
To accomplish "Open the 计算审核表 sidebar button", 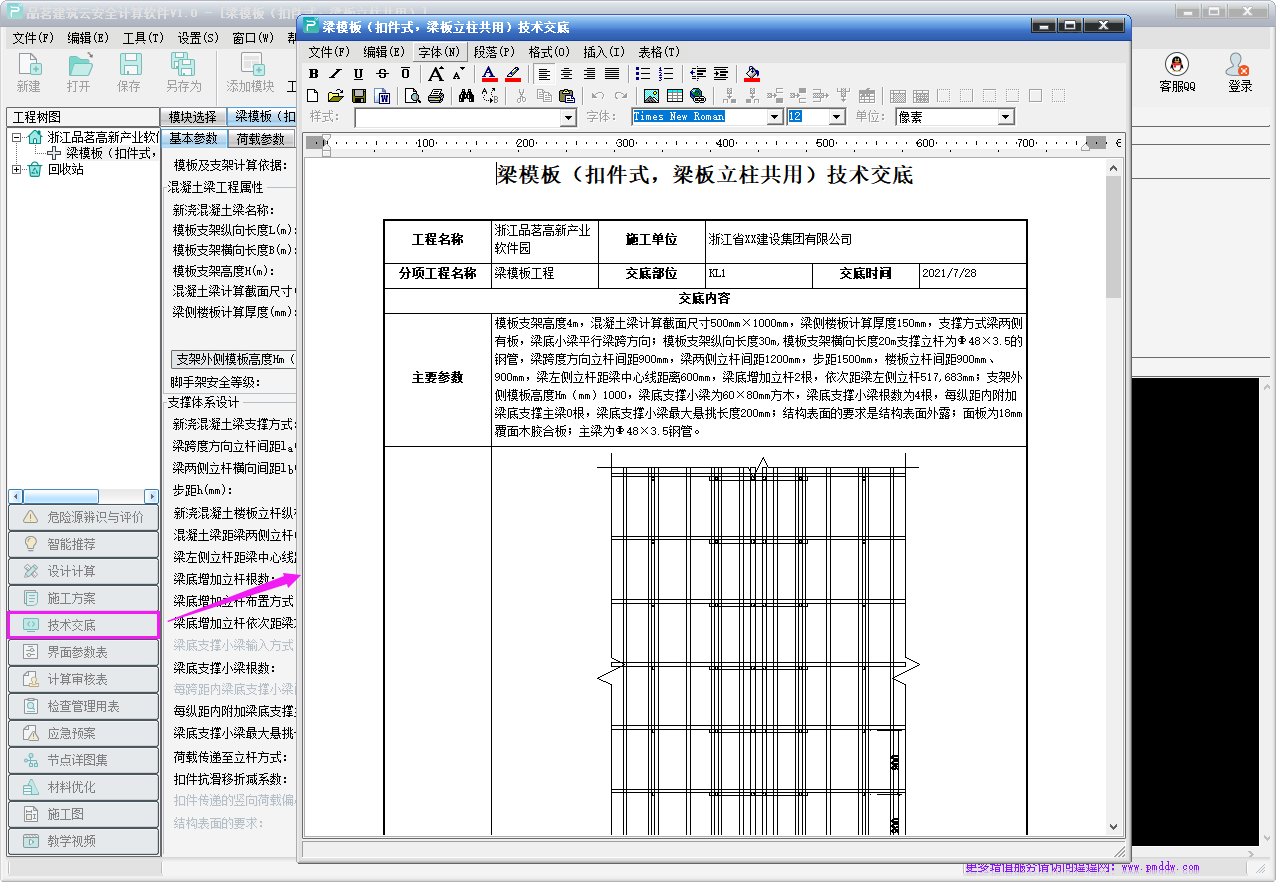I will (83, 679).
